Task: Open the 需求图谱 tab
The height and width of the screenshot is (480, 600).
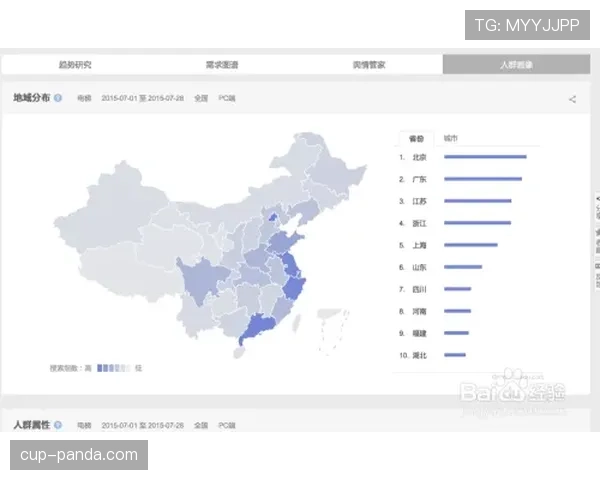Action: coord(222,65)
